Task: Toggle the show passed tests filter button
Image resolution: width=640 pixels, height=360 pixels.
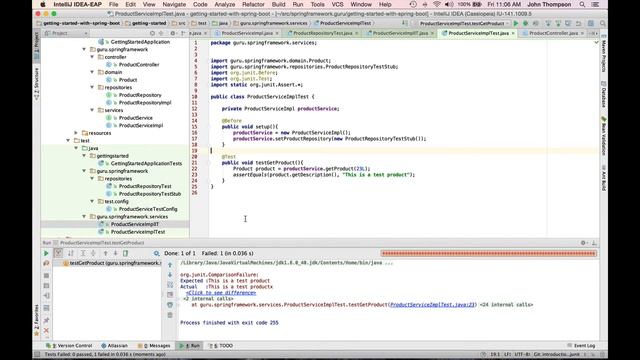Action: 58,253
